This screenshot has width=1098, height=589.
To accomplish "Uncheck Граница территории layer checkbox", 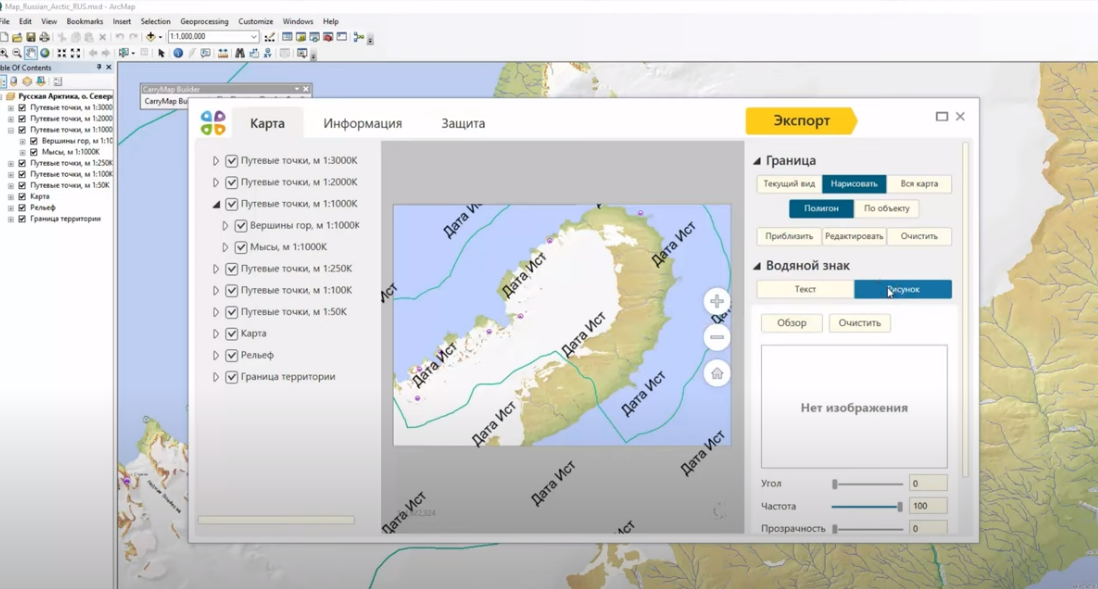I will coord(232,377).
